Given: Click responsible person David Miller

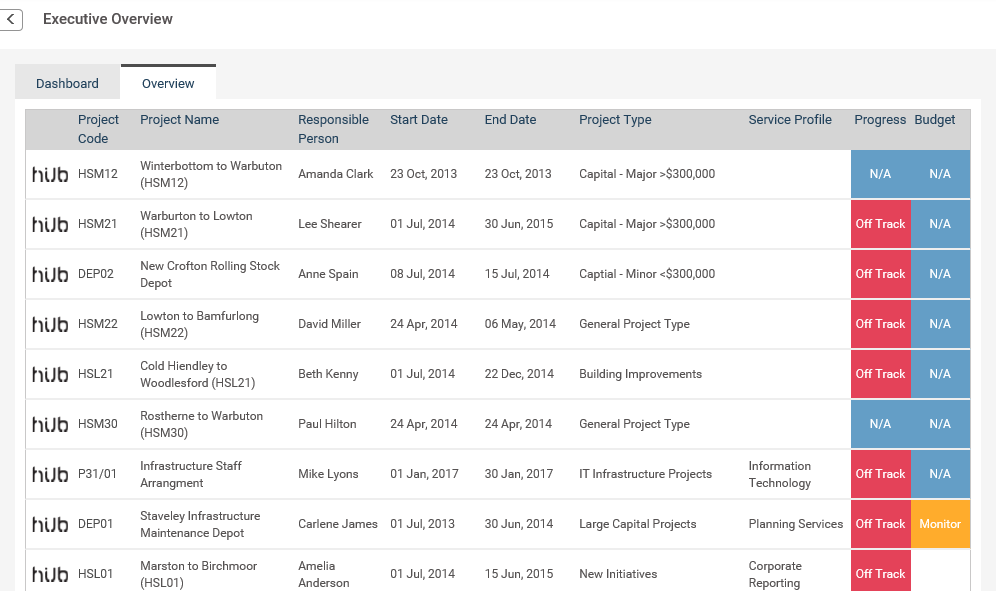Looking at the screenshot, I should point(329,324).
